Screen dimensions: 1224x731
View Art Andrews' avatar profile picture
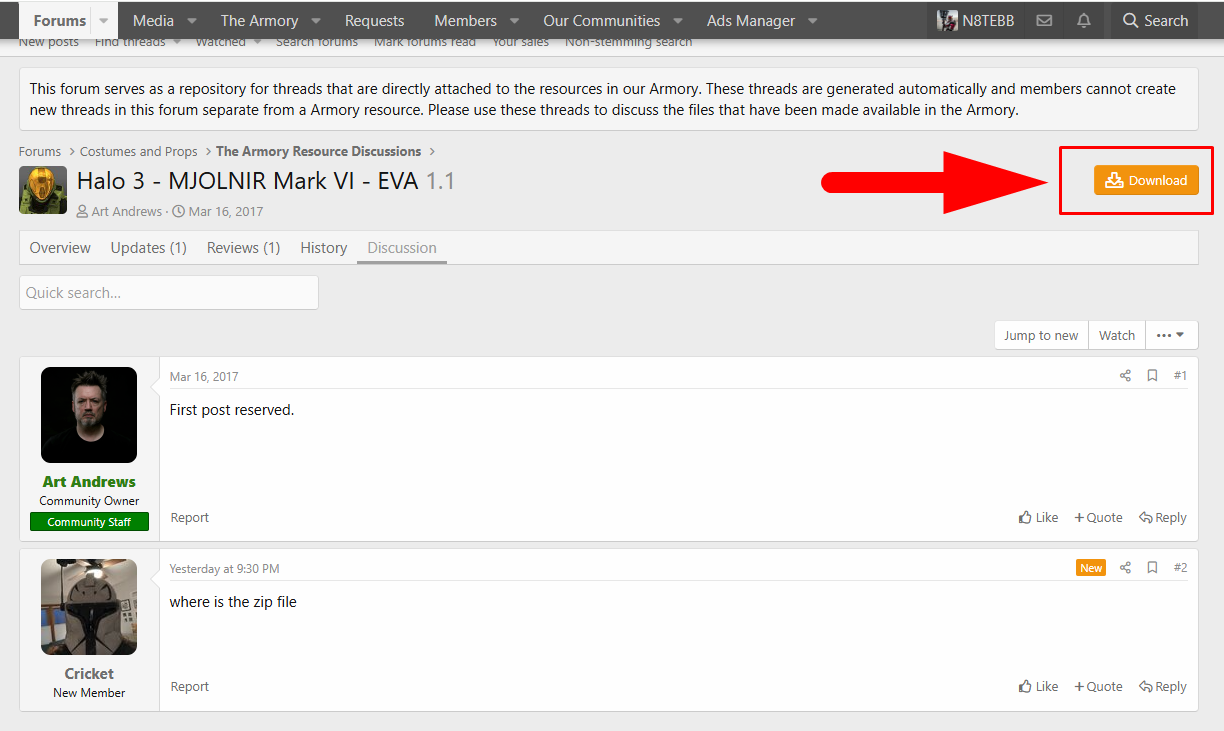[89, 415]
